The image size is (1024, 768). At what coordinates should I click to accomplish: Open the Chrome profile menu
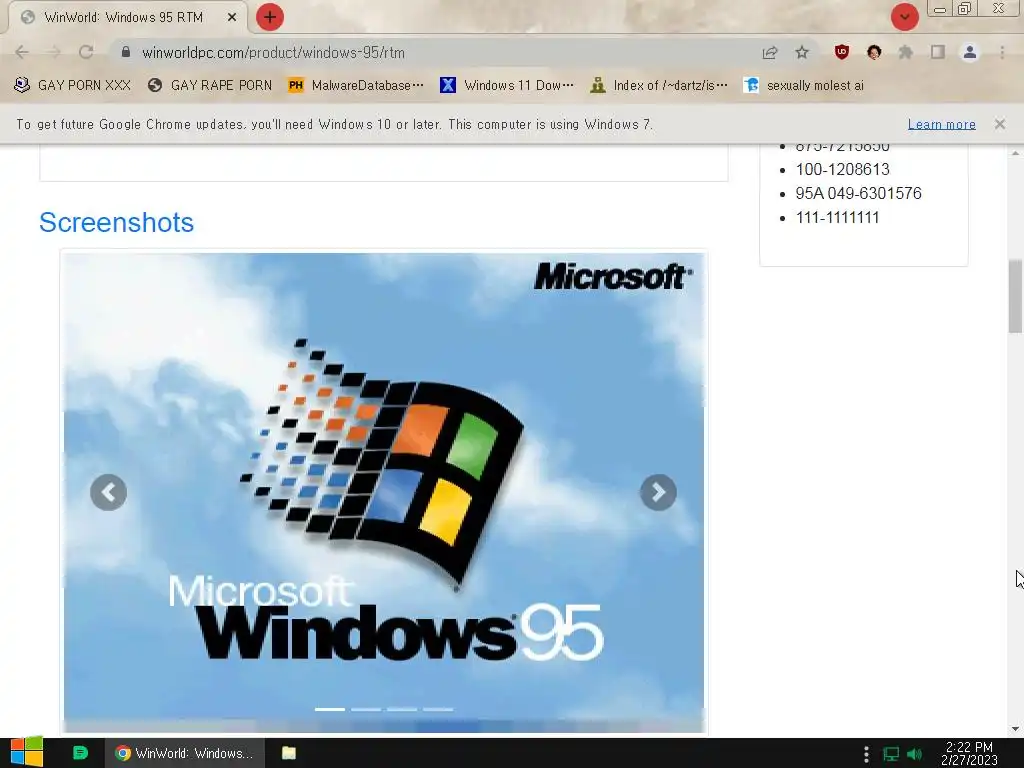point(970,52)
